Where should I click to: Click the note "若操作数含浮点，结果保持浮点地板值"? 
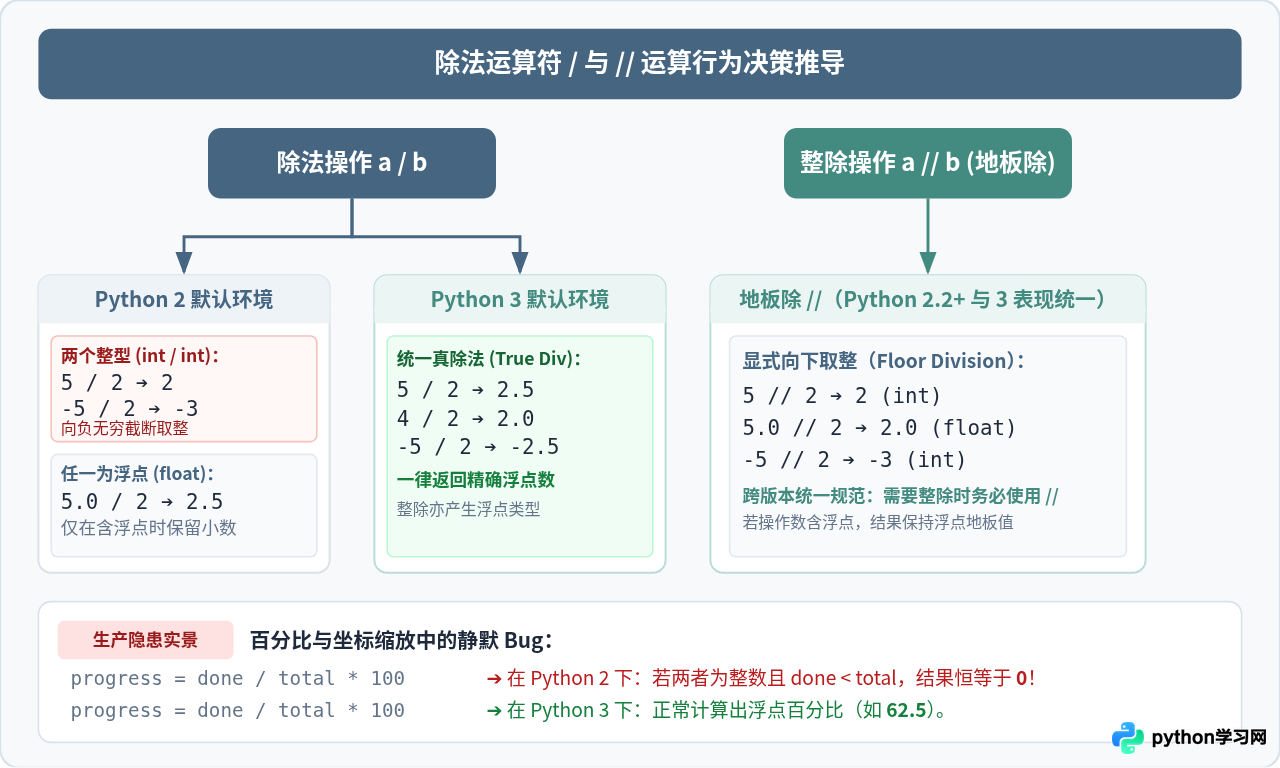878,522
